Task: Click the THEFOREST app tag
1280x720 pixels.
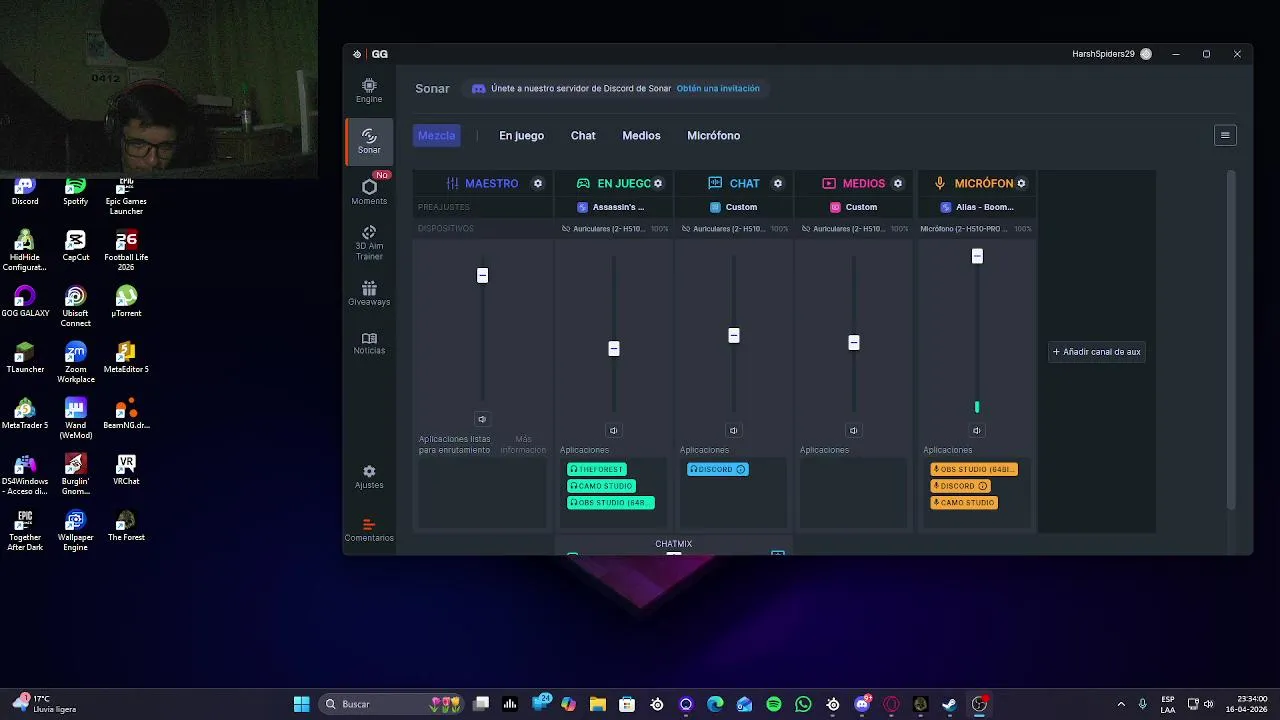Action: coord(596,469)
